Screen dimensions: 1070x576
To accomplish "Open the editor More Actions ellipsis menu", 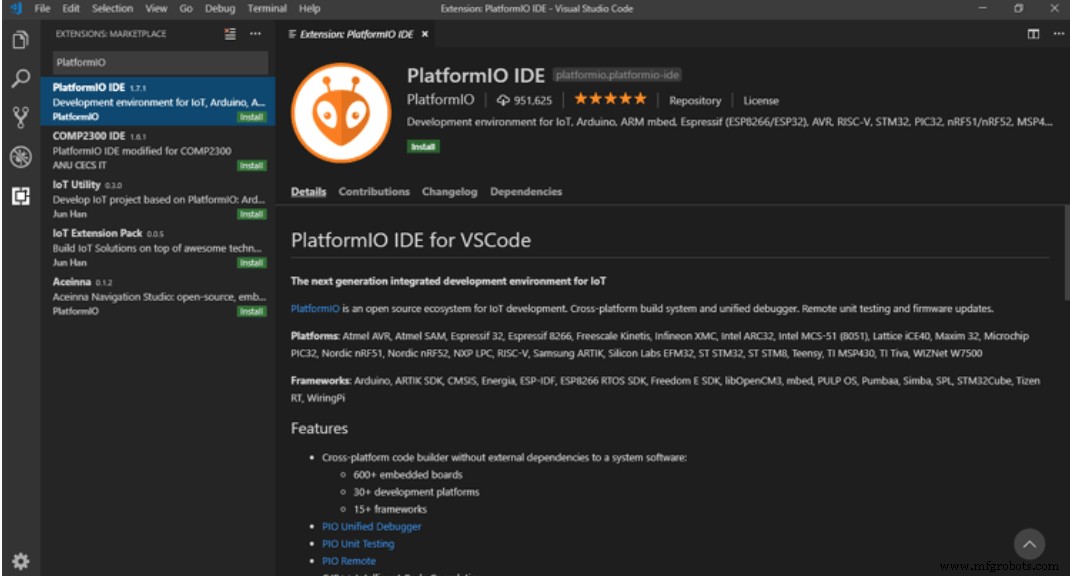I will point(1057,33).
